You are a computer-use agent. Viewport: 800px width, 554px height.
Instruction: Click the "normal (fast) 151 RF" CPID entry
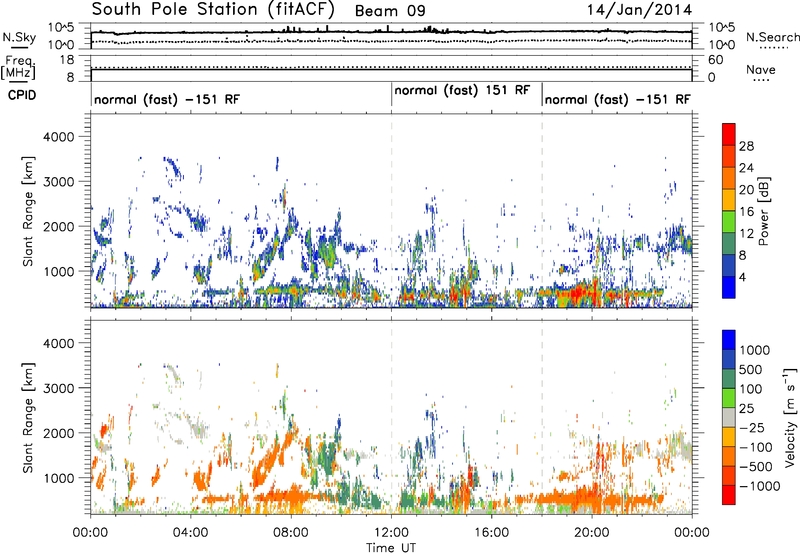coord(462,90)
